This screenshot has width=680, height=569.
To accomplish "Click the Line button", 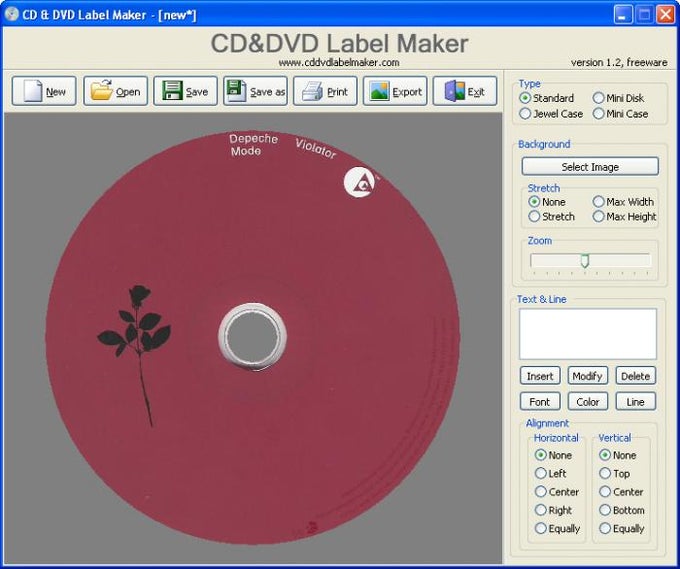I will tap(635, 402).
